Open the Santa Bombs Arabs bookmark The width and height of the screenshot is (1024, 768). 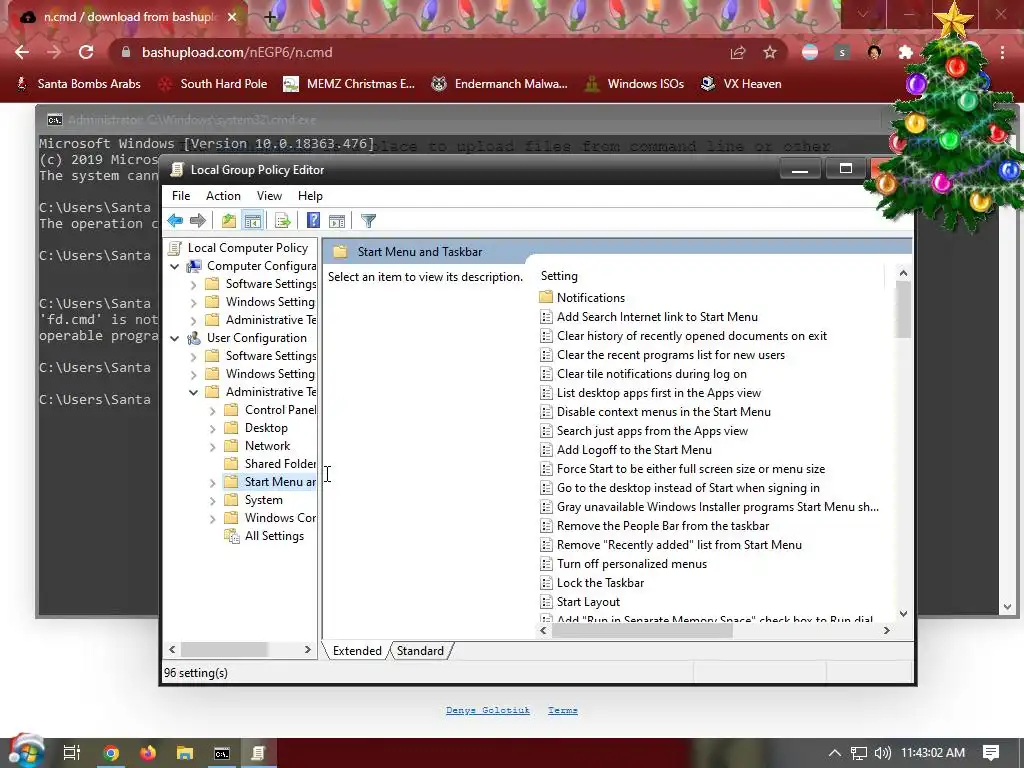click(79, 84)
